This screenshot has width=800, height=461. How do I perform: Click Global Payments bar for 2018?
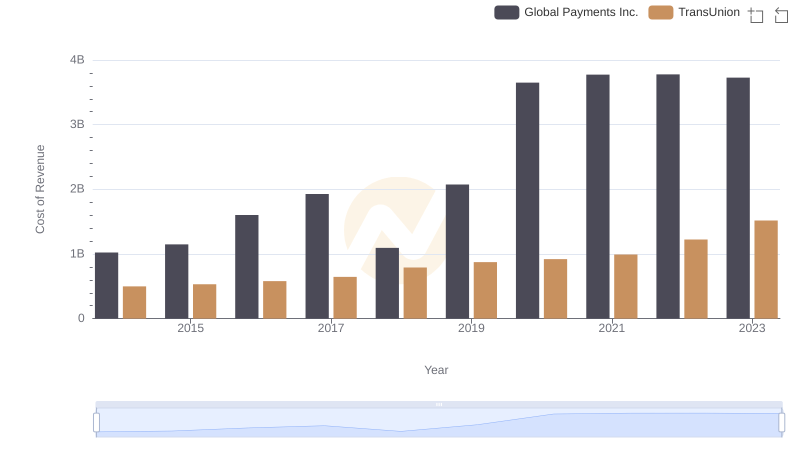point(387,284)
